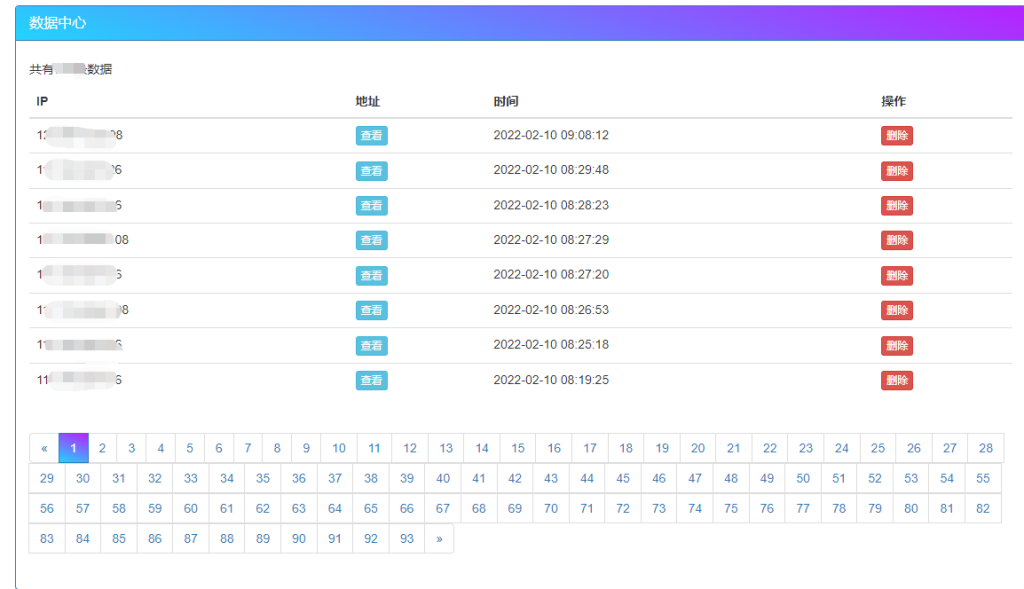Click timestamp 2022-02-10 08:19:25

tap(551, 379)
